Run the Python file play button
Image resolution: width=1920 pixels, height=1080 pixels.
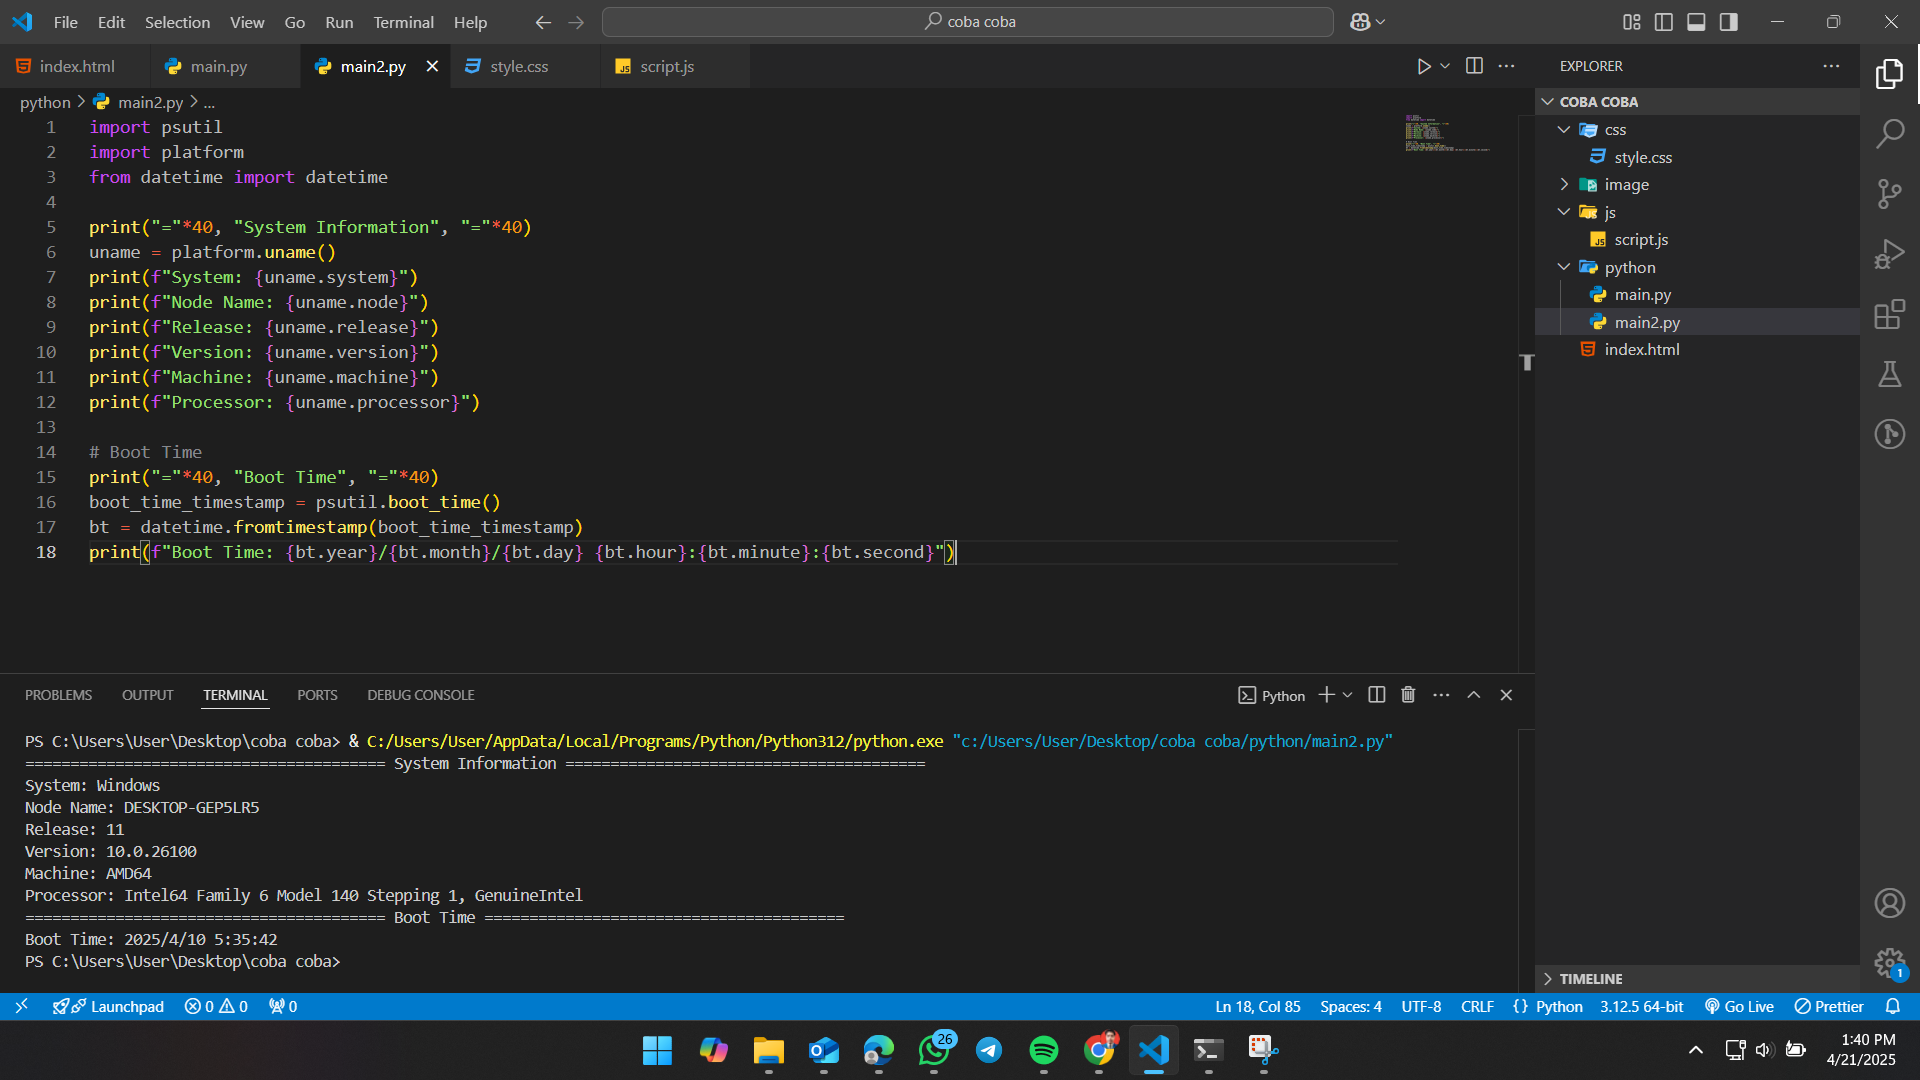click(1424, 66)
